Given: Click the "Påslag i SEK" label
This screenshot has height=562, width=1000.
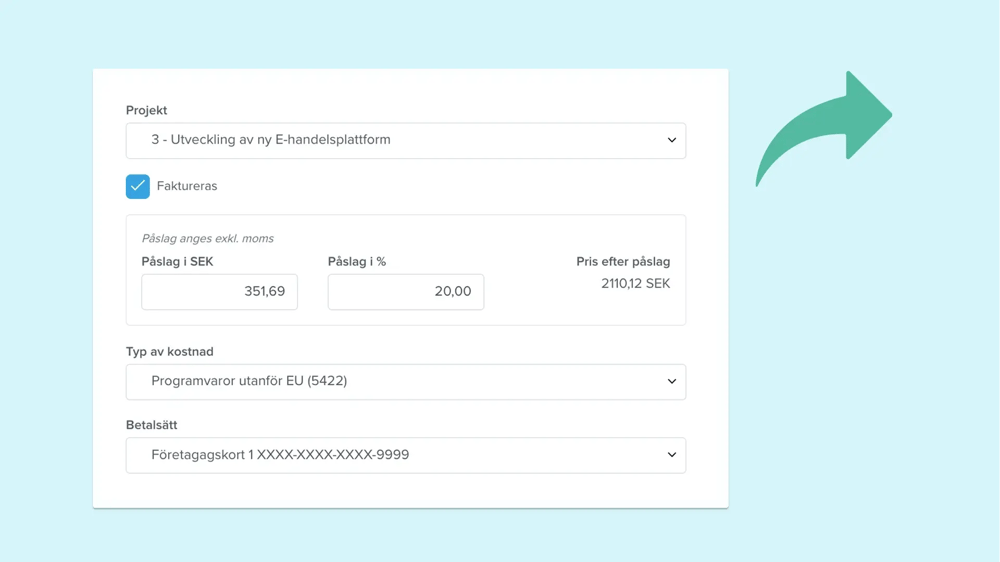Looking at the screenshot, I should (x=177, y=262).
